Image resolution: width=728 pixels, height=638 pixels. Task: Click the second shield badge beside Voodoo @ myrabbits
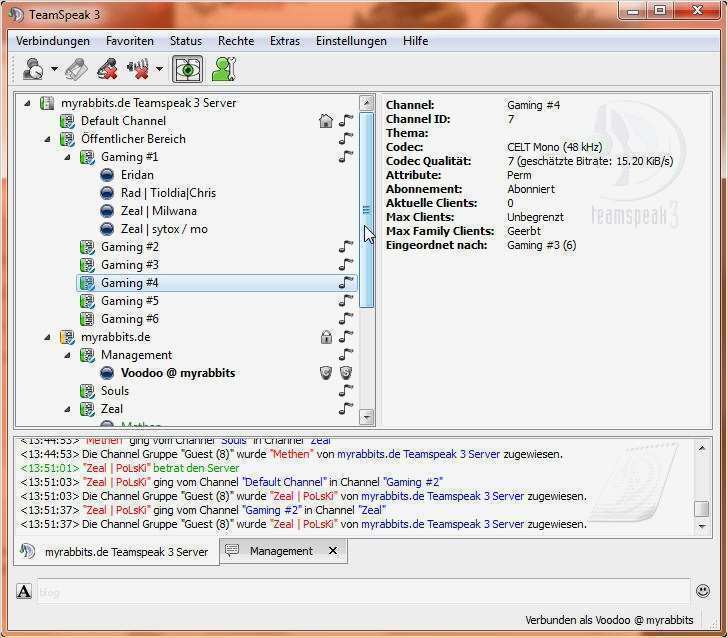pyautogui.click(x=345, y=372)
